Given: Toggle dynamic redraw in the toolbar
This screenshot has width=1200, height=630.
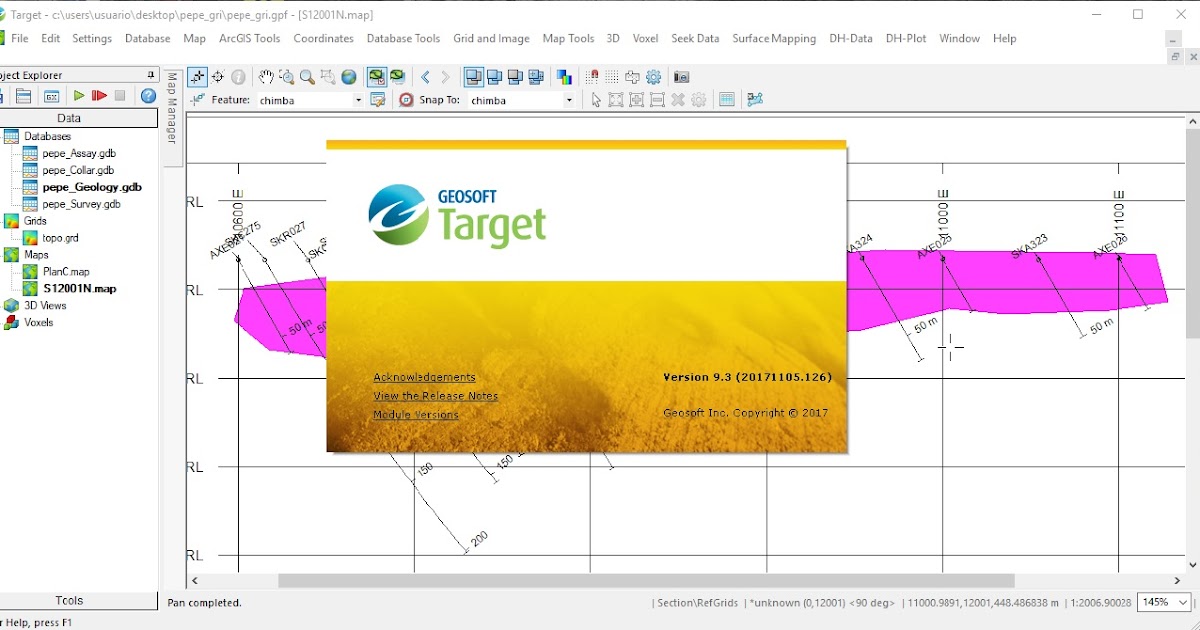Looking at the screenshot, I should [x=377, y=76].
